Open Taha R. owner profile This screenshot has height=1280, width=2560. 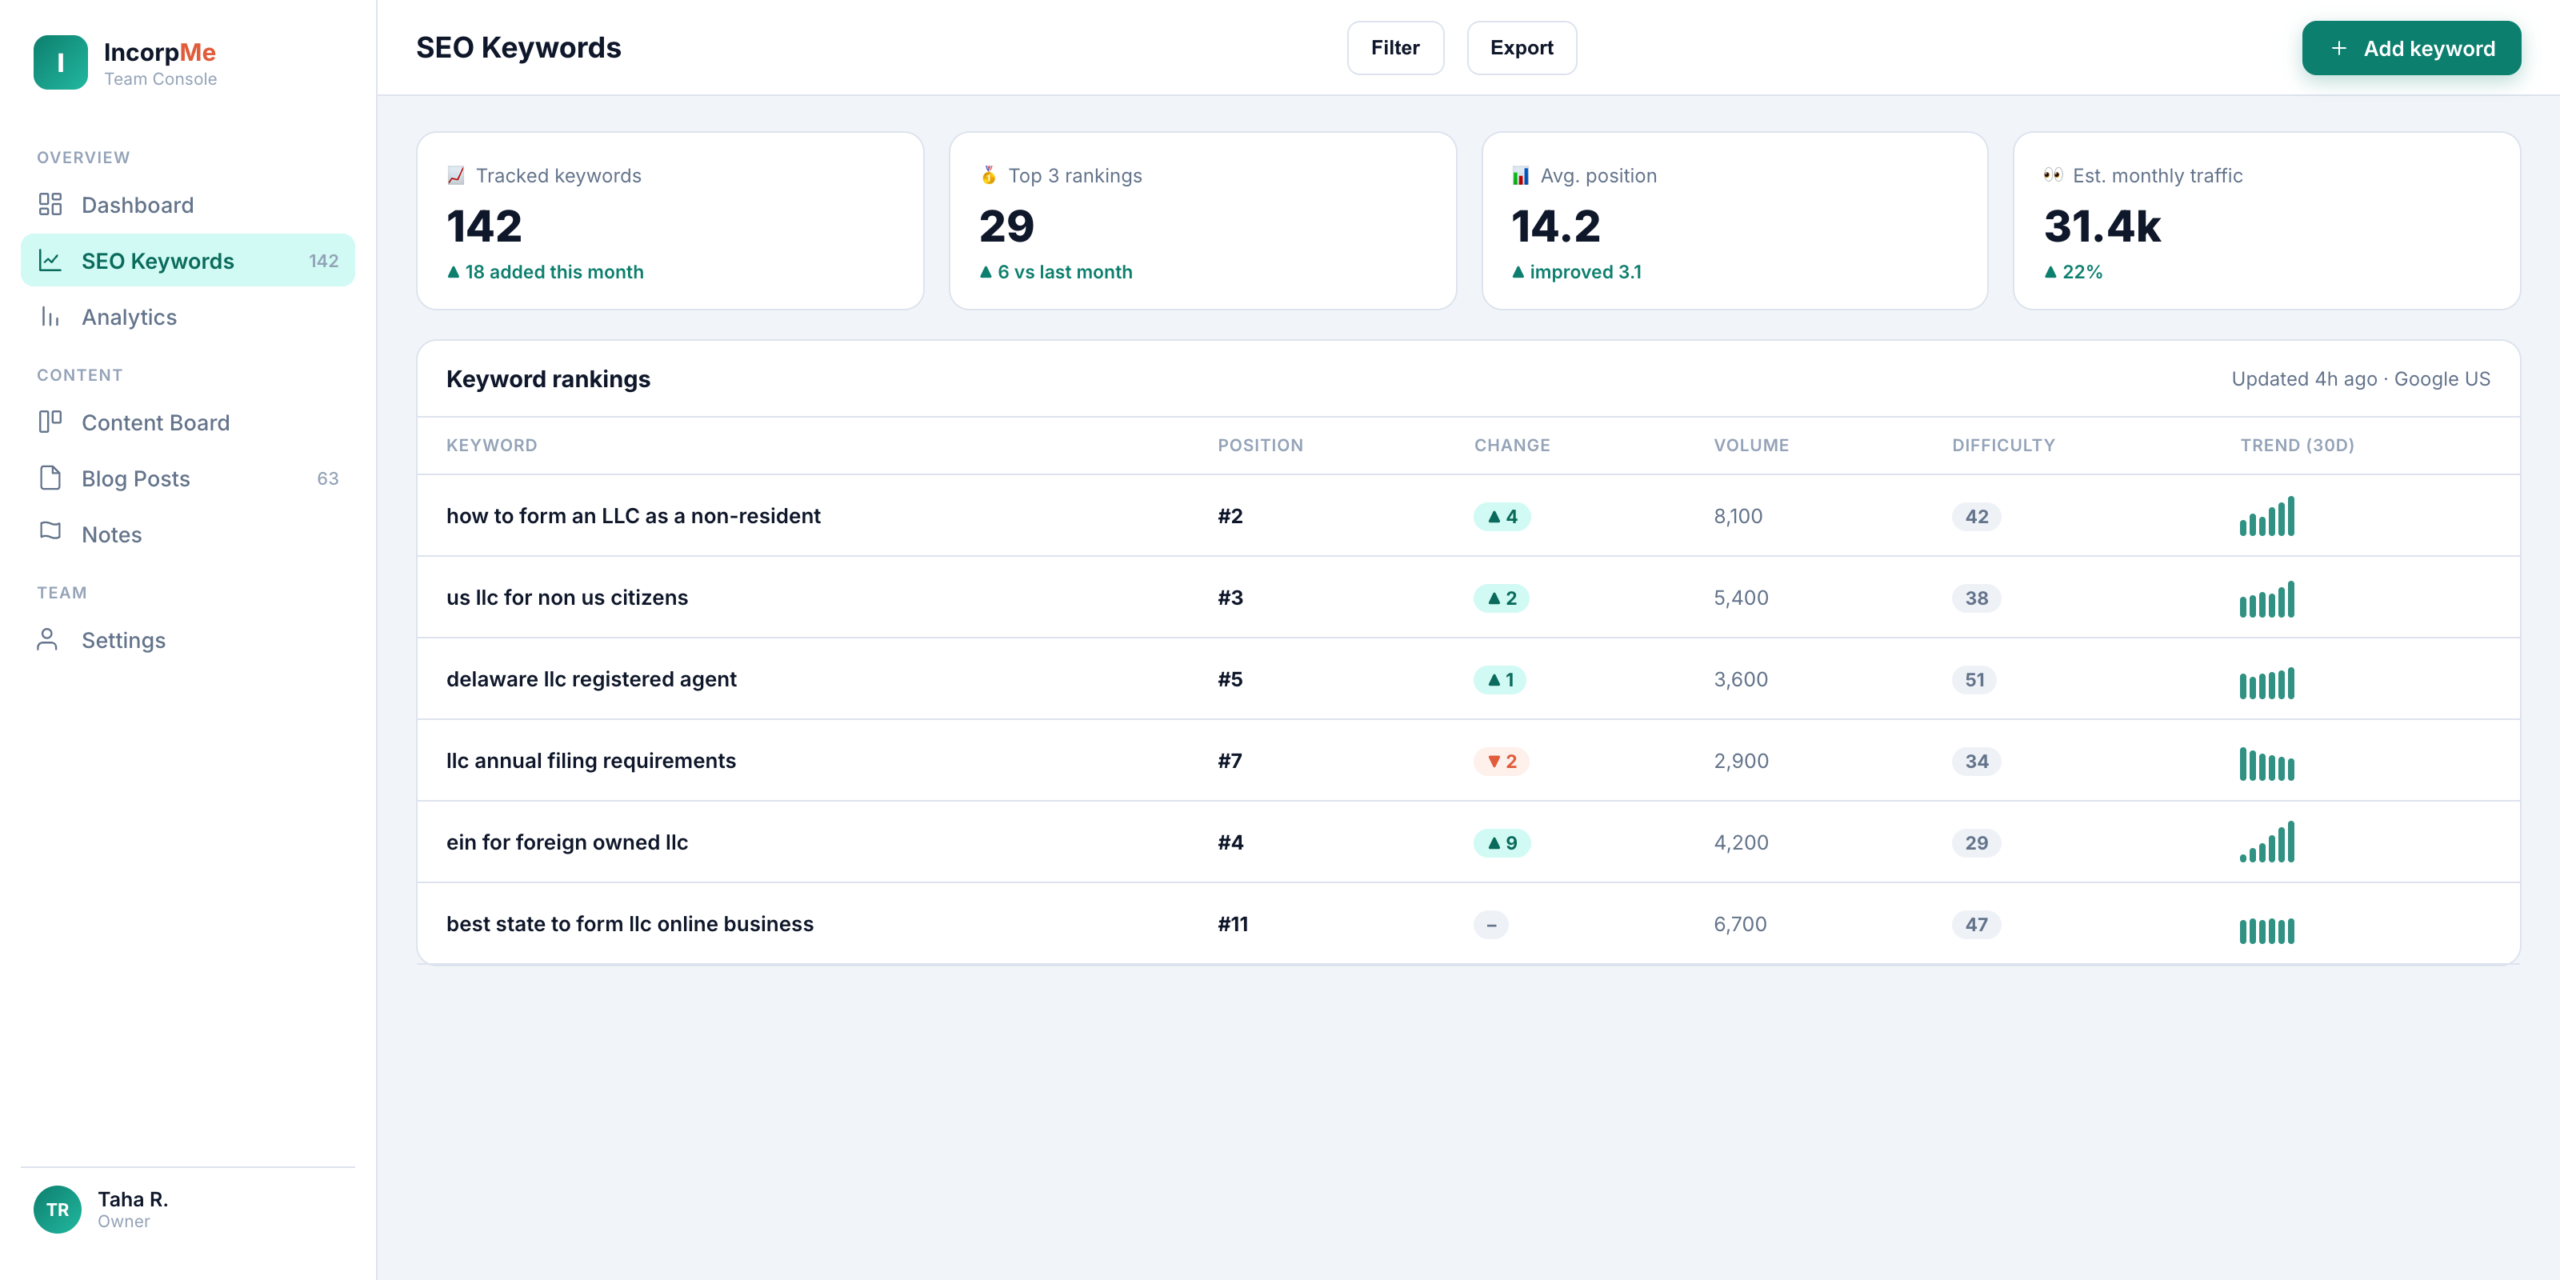click(187, 1210)
